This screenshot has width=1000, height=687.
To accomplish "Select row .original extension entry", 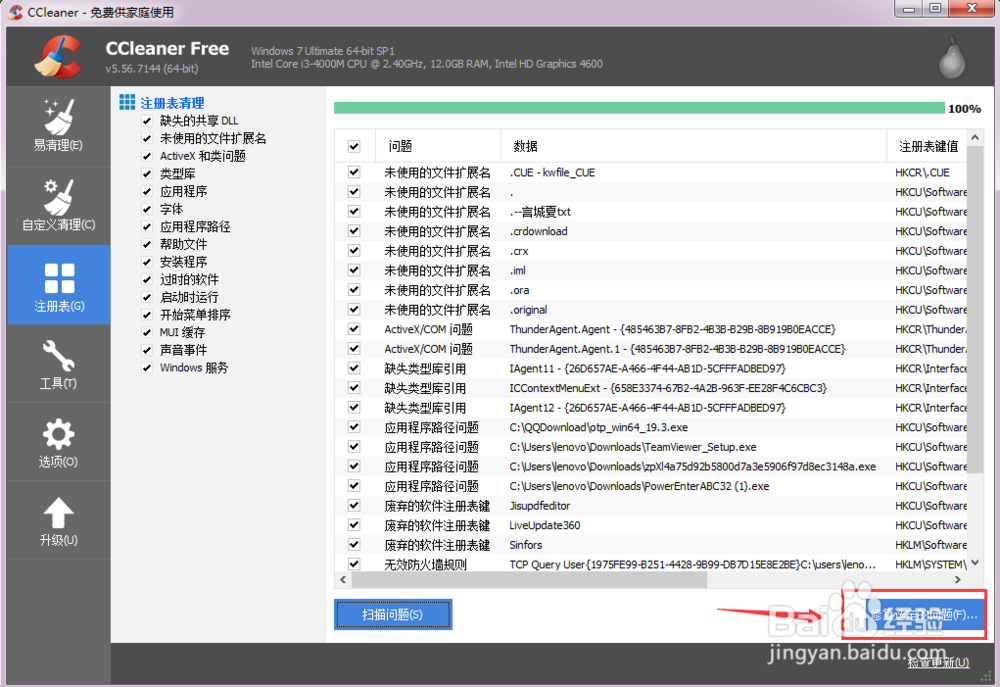I will pos(651,309).
